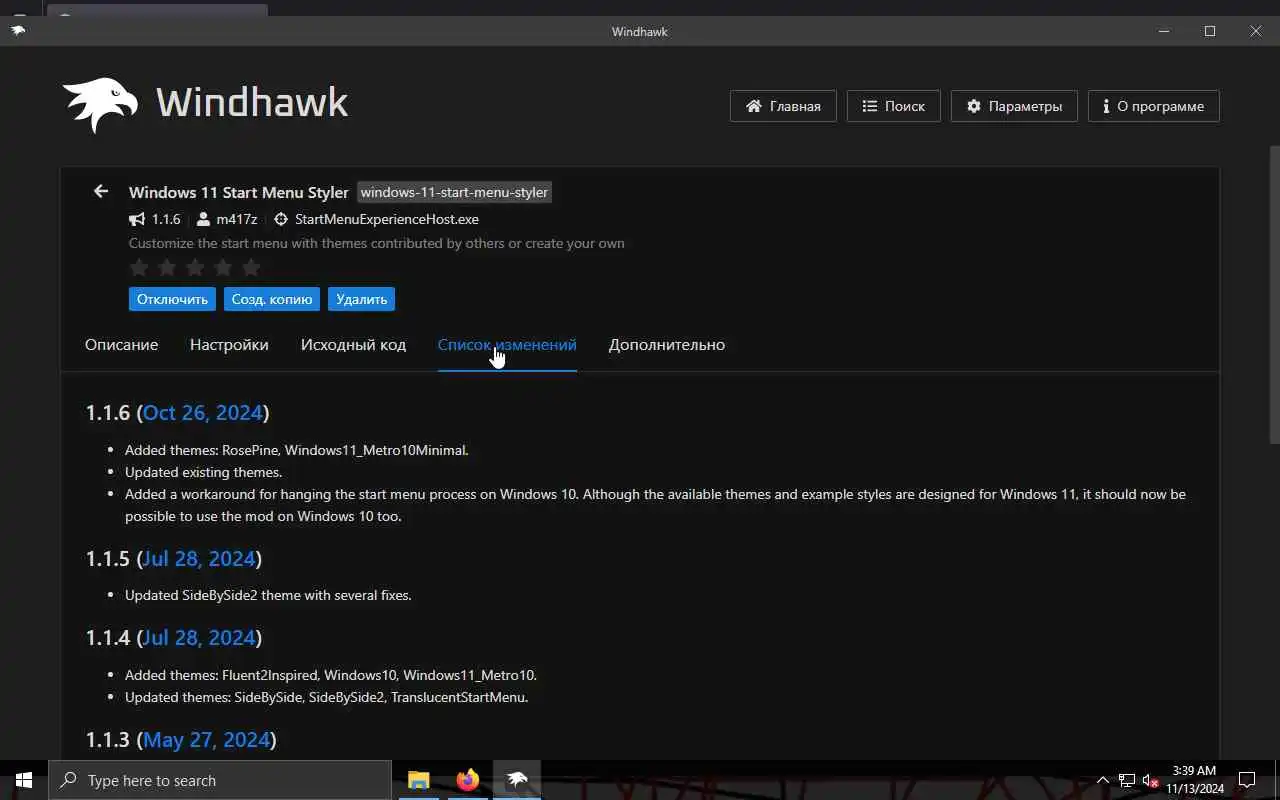Open Параметры settings

click(1014, 106)
